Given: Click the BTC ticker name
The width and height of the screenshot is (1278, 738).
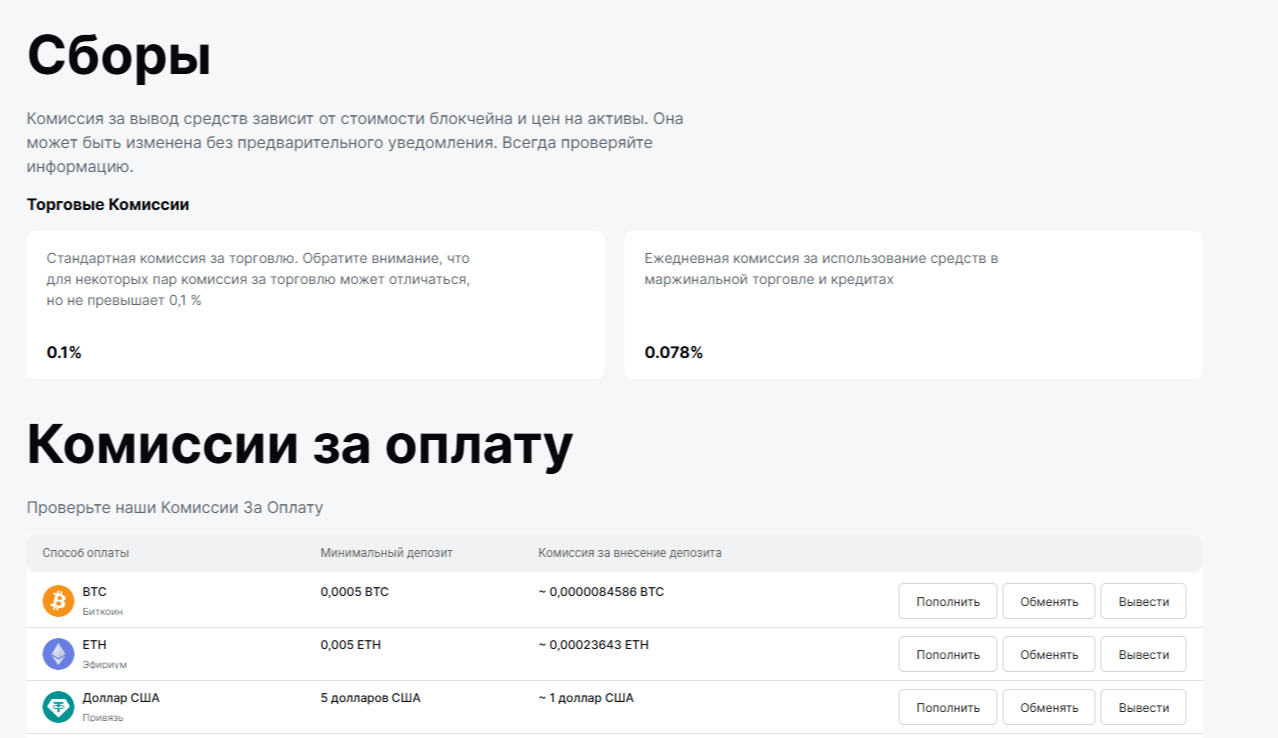Looking at the screenshot, I should click(95, 592).
